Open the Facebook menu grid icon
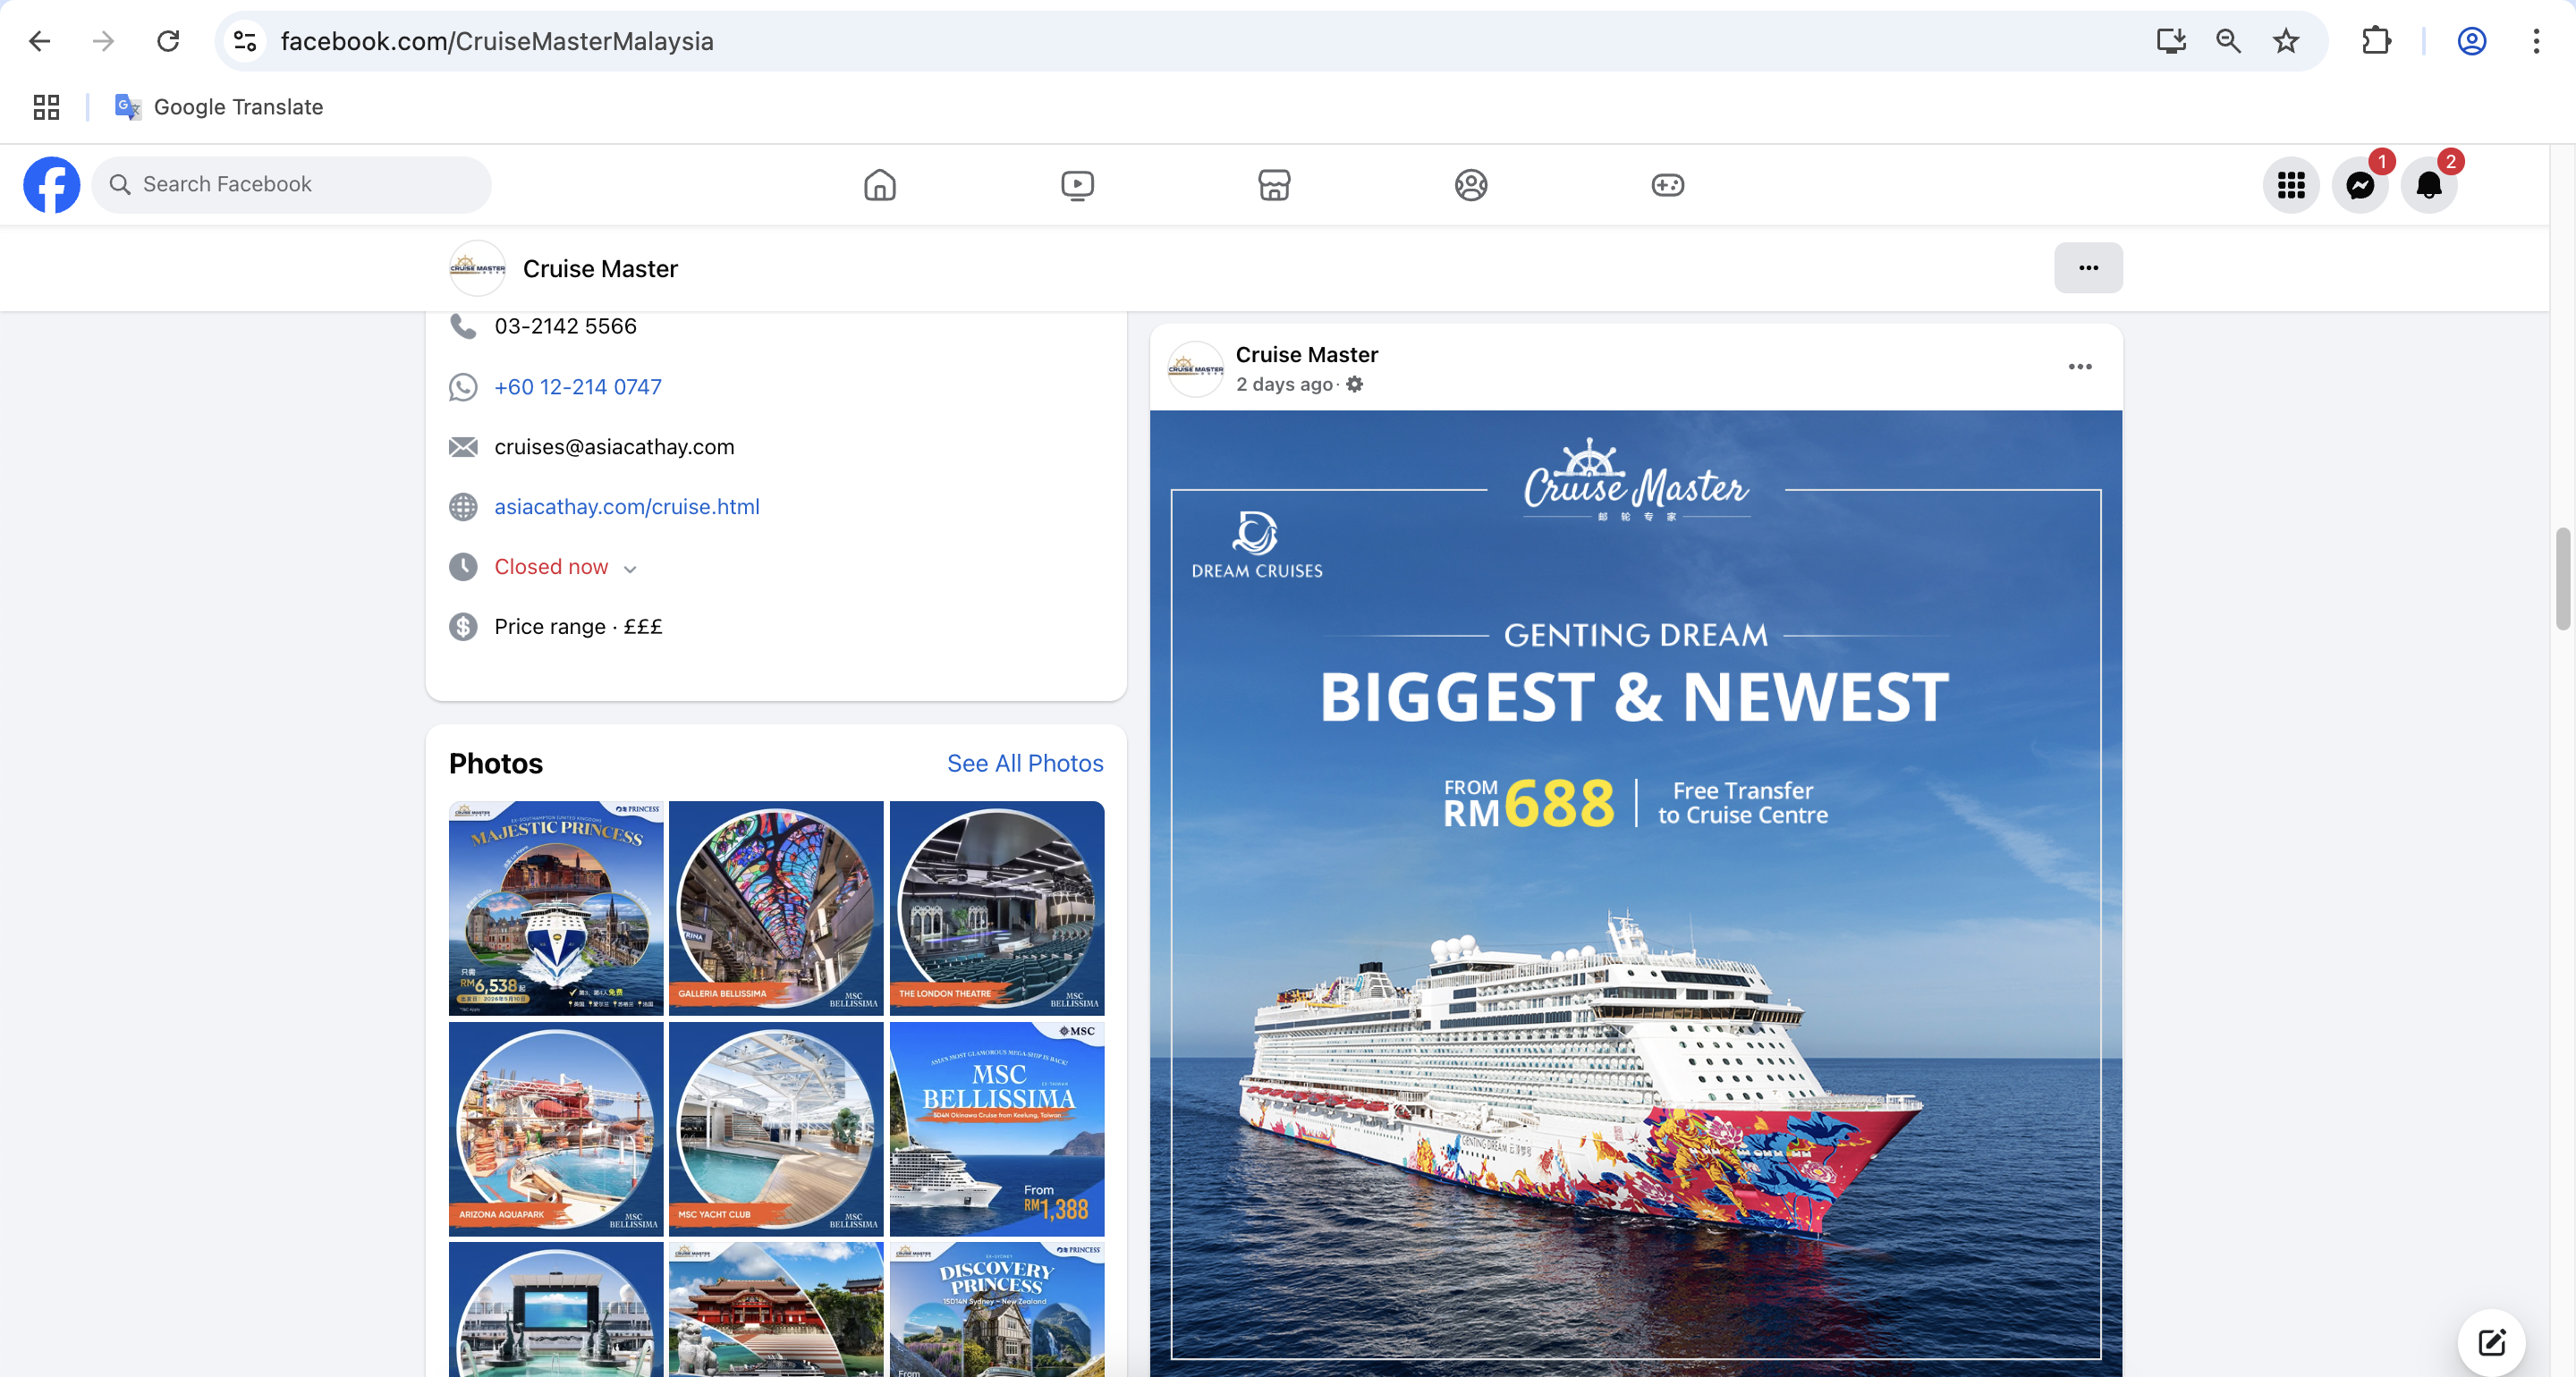 coord(2291,185)
